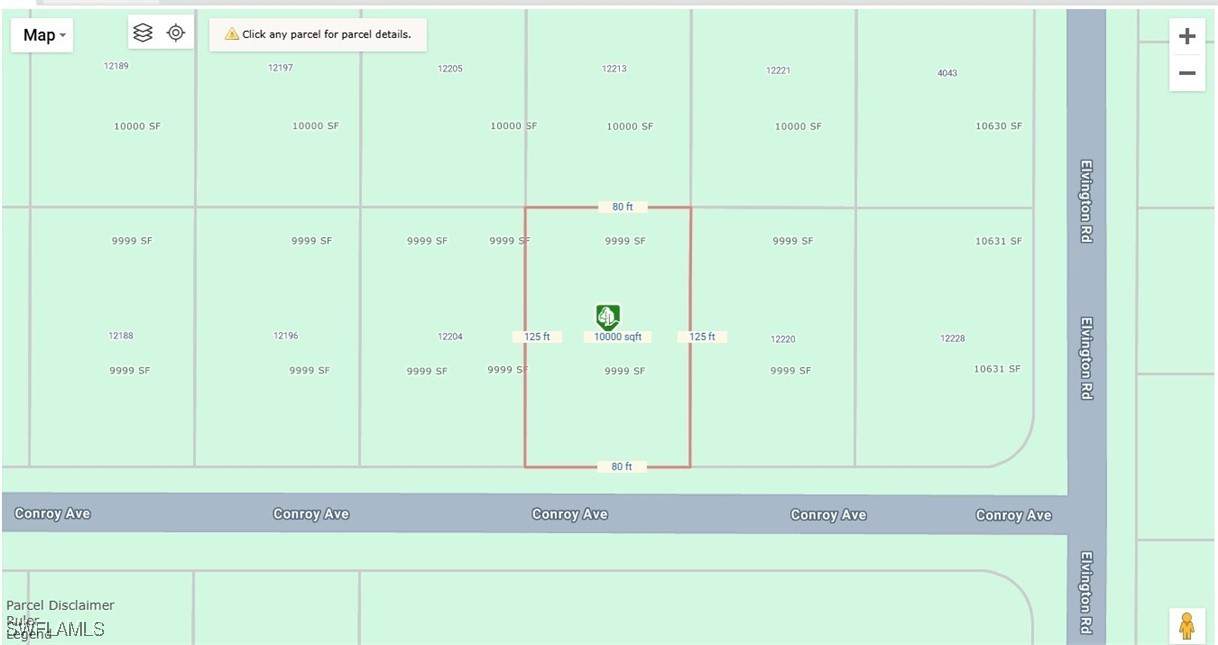The width and height of the screenshot is (1218, 645).
Task: Select the yellow Street View pegman
Action: 1187,626
